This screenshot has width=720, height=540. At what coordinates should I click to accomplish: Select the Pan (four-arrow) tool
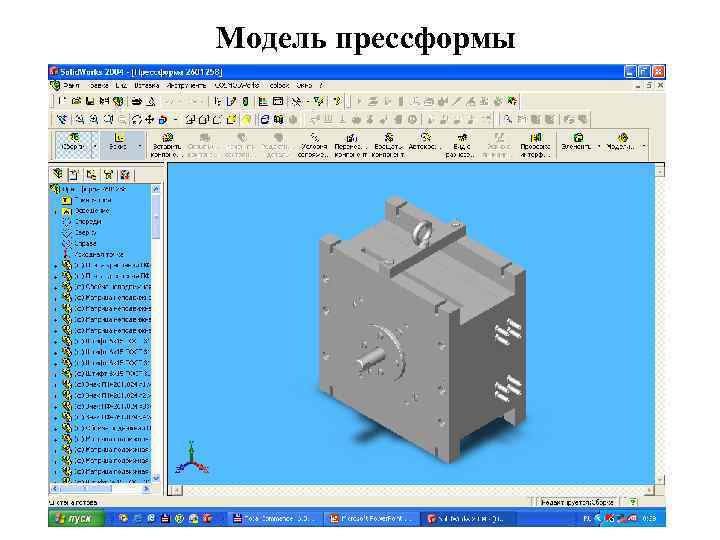[149, 120]
